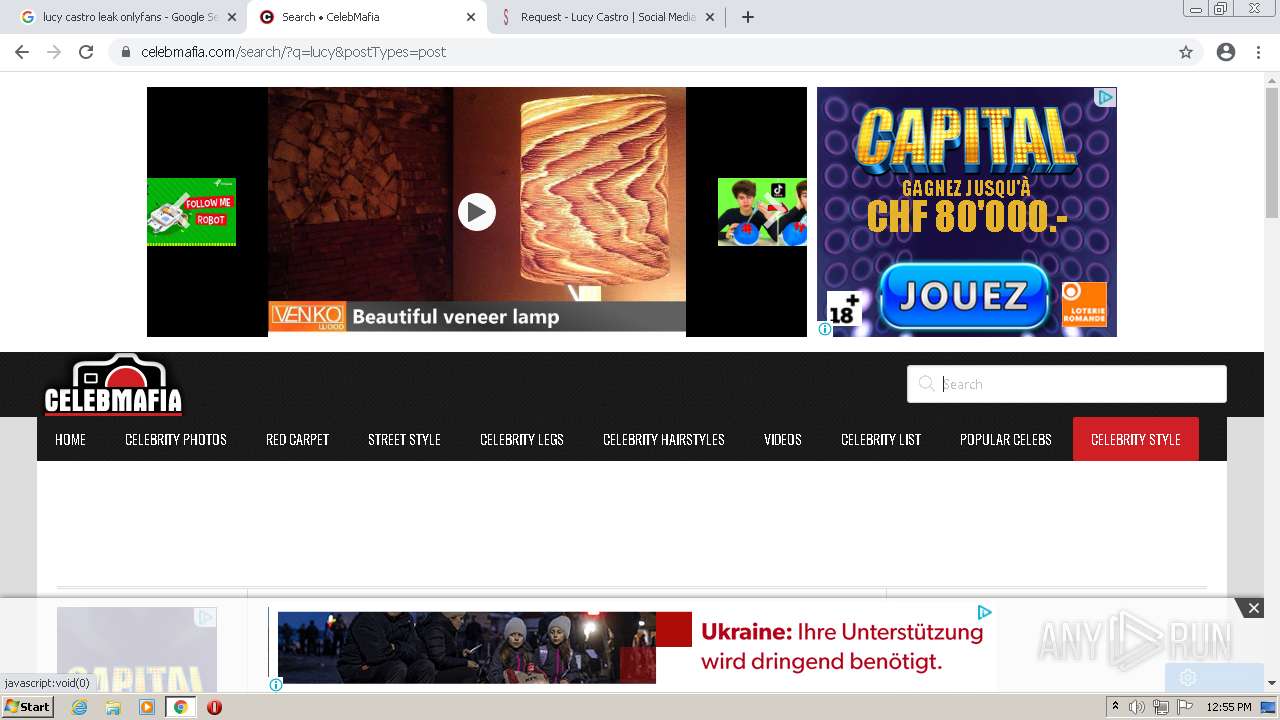The height and width of the screenshot is (720, 1280).
Task: Reload the current page
Action: click(86, 52)
